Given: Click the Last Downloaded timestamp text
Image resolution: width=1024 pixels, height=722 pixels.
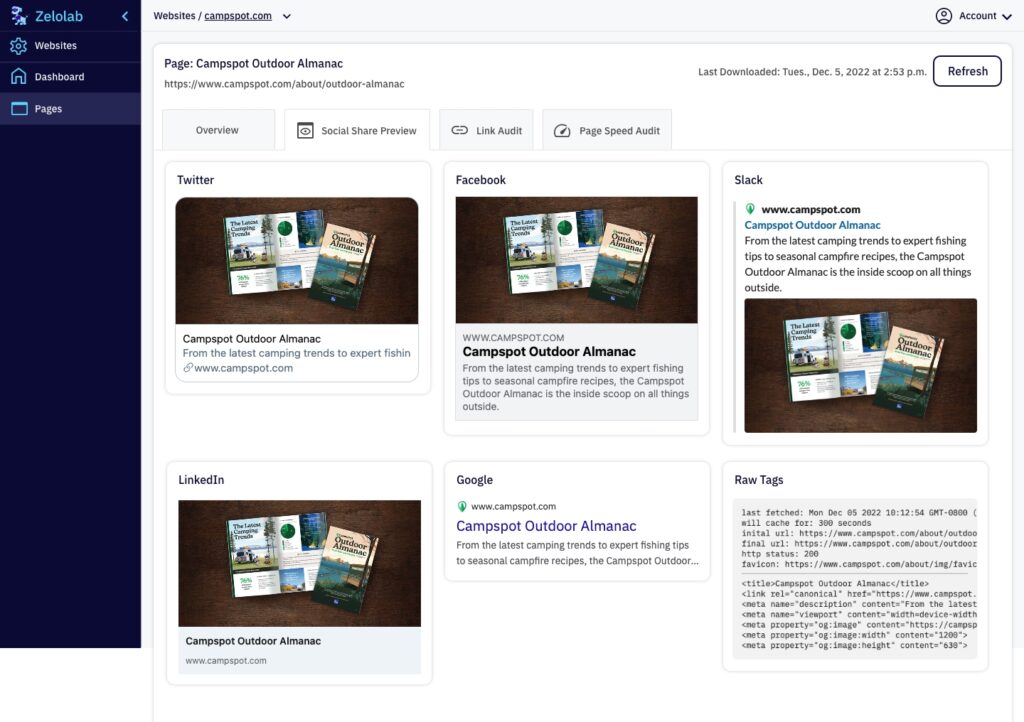Looking at the screenshot, I should (x=812, y=72).
